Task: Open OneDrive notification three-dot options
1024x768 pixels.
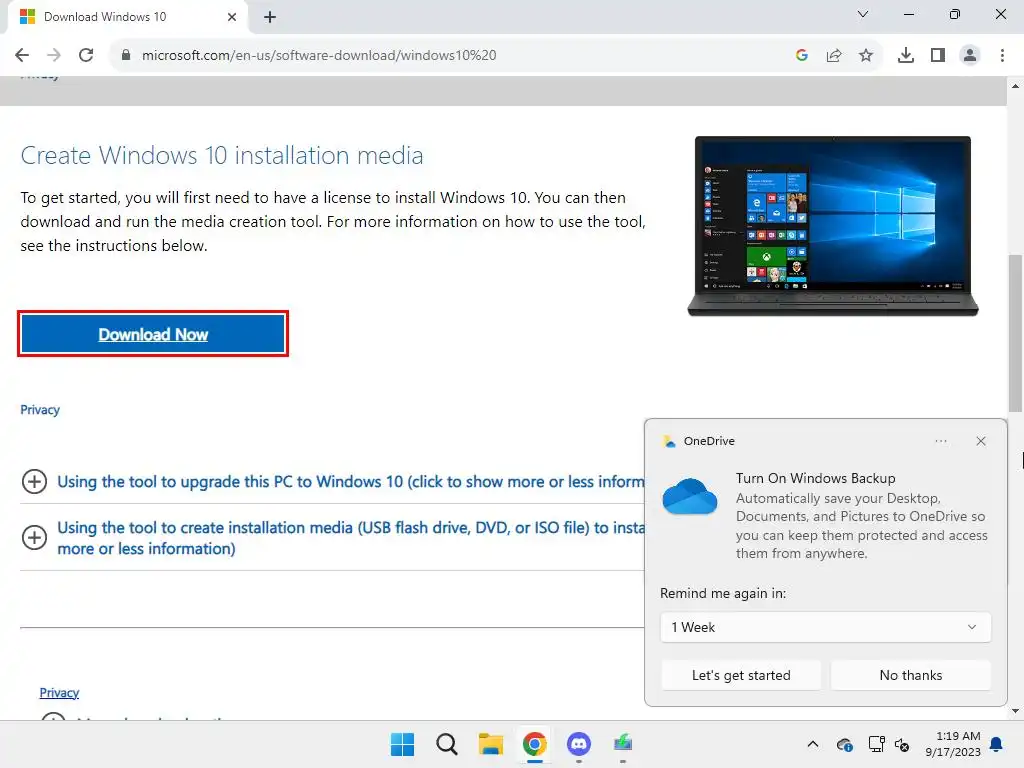Action: (x=940, y=441)
